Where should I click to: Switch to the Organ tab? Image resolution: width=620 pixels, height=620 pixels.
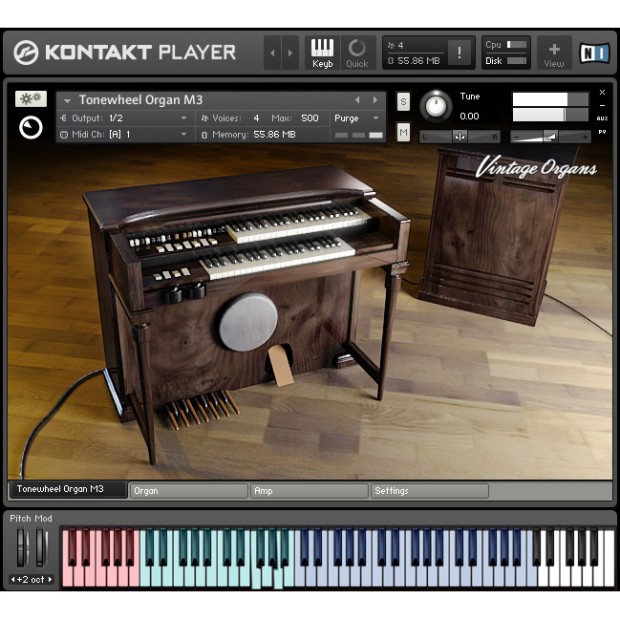pyautogui.click(x=189, y=491)
